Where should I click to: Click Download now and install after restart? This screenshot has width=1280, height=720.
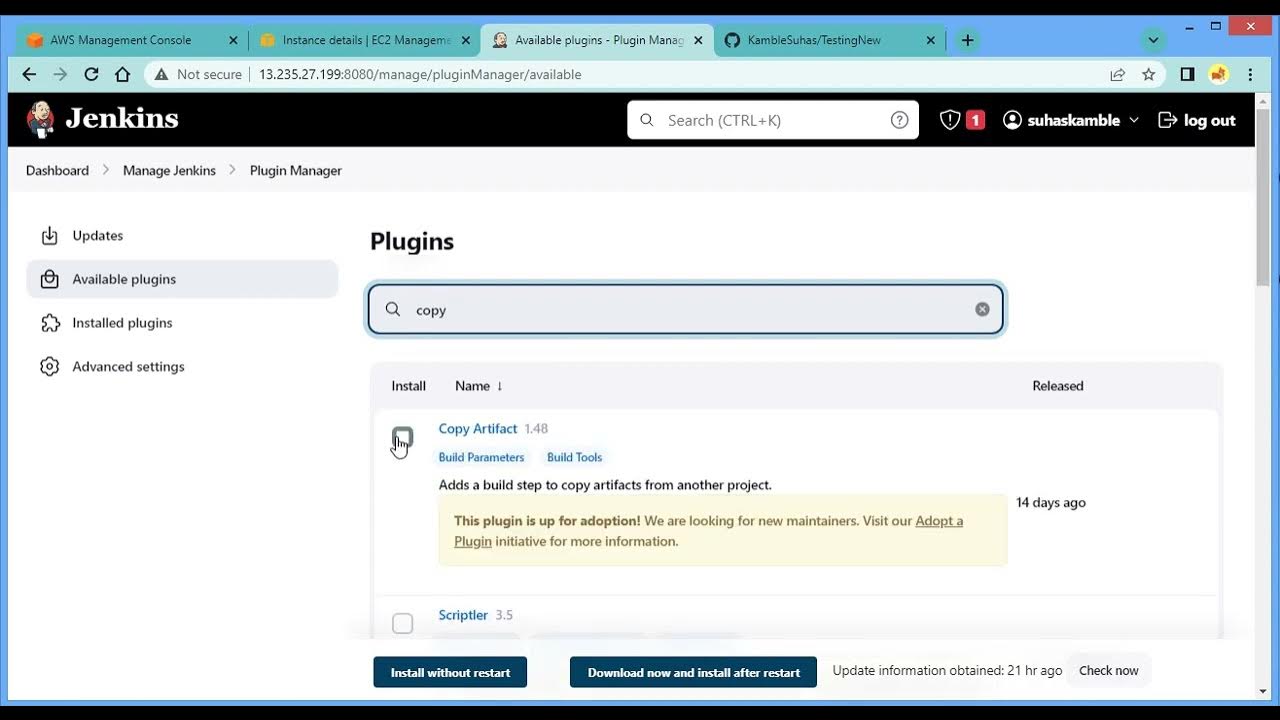click(693, 672)
